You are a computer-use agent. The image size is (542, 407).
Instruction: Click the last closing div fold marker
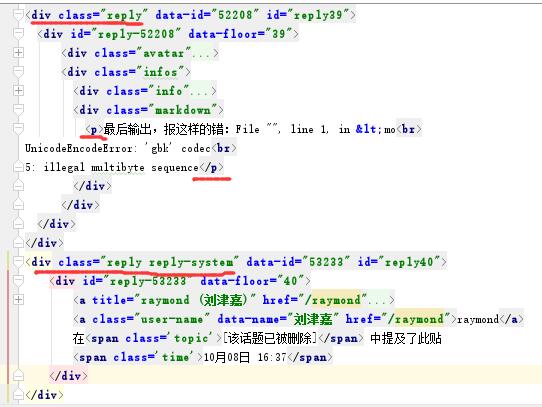[18, 395]
